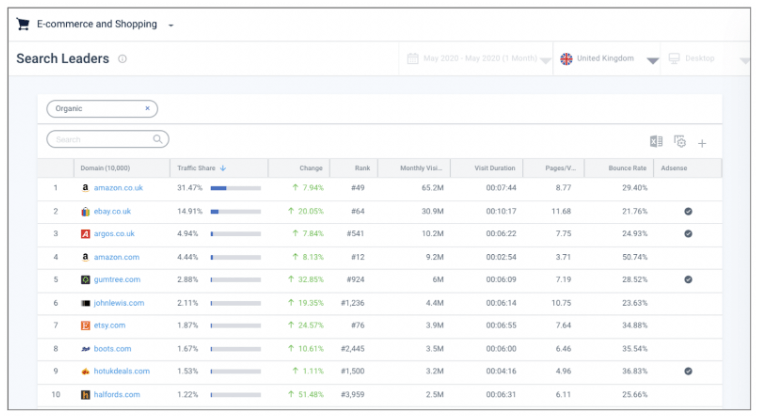Click the traffic share bar for amazon.co.uk
Image resolution: width=760 pixels, height=416 pixels.
pyautogui.click(x=235, y=188)
